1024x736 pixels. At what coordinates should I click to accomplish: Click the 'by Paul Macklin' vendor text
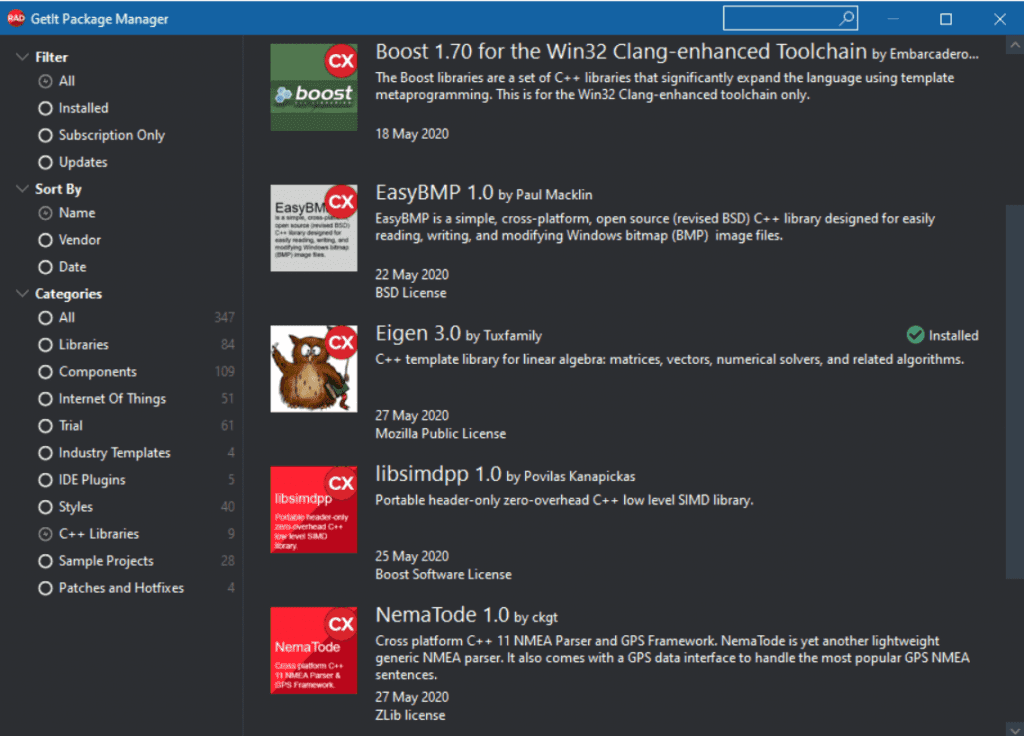(x=545, y=195)
